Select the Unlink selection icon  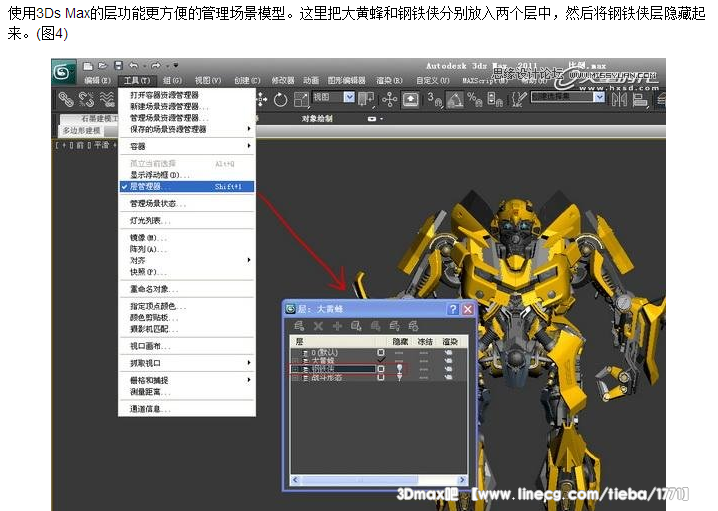coord(87,99)
